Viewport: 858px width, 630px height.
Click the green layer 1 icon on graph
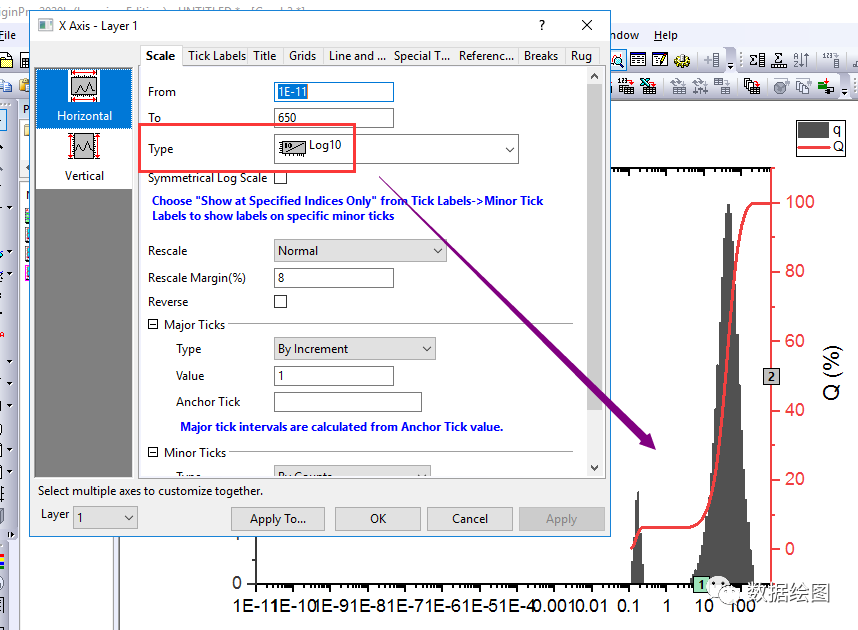tap(701, 585)
